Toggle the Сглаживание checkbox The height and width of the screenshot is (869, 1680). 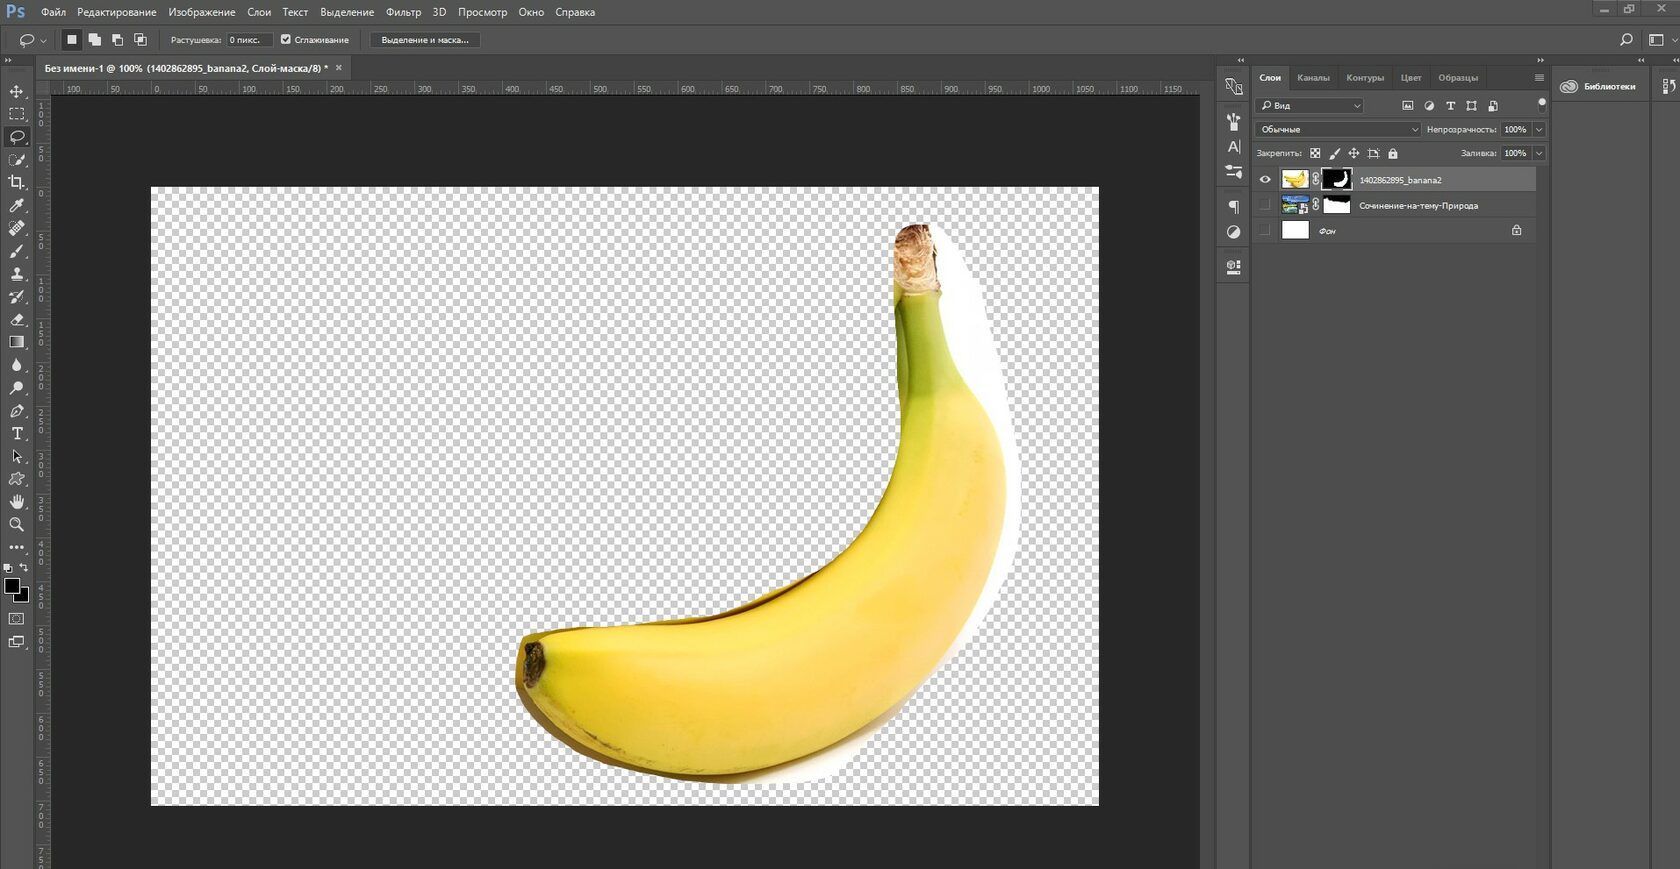tap(286, 40)
